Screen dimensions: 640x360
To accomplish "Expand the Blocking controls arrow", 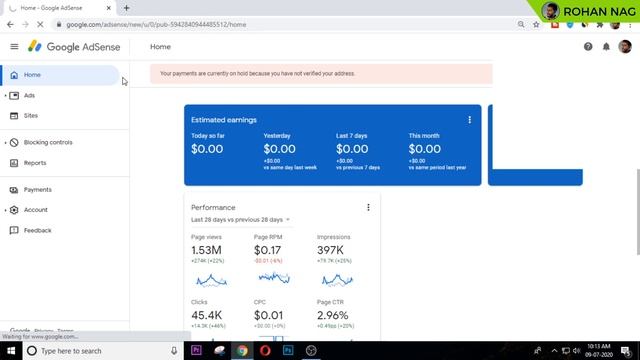I will pyautogui.click(x=5, y=142).
